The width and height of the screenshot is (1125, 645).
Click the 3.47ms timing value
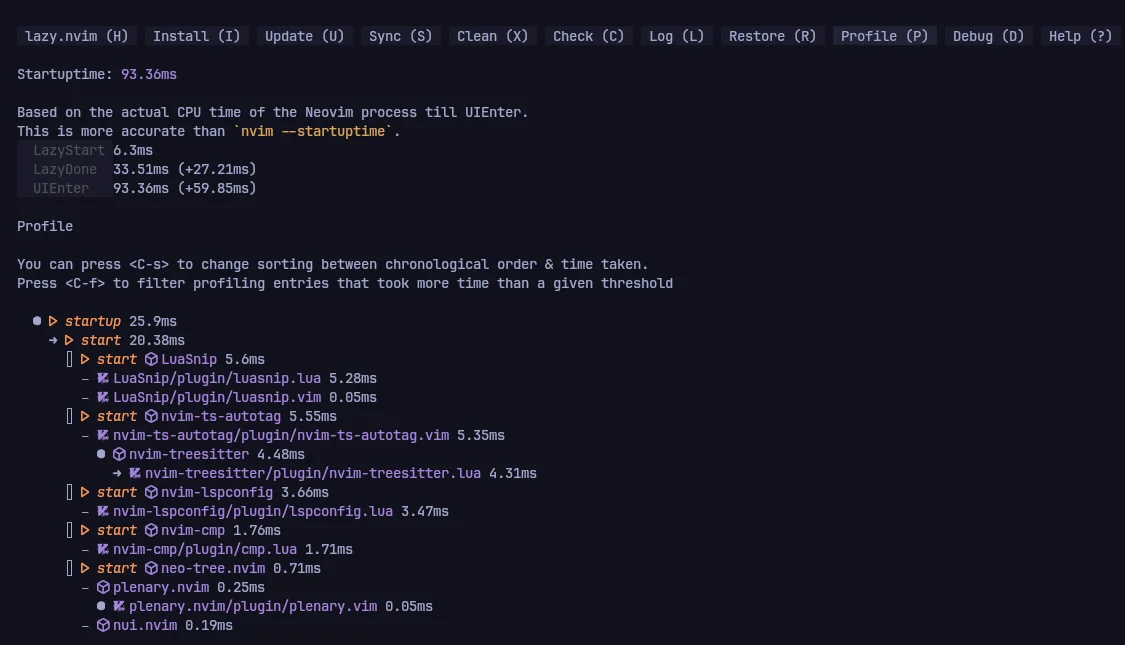point(425,511)
